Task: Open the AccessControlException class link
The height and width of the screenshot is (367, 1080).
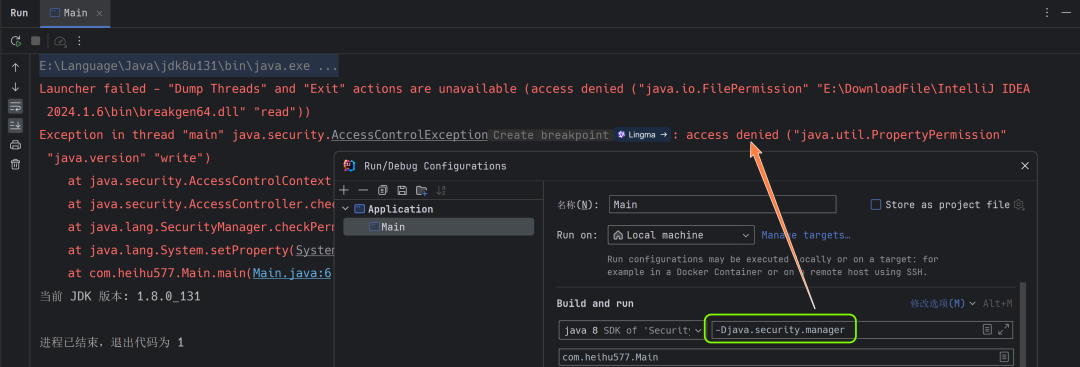Action: (409, 134)
